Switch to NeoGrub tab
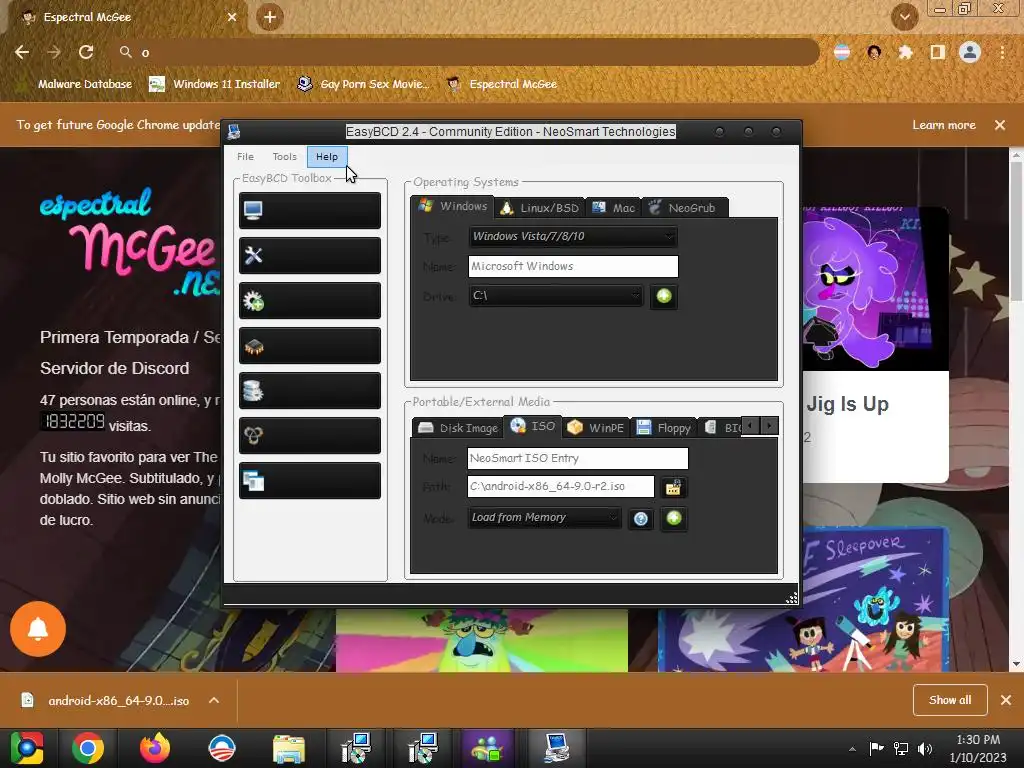1024x768 pixels. point(683,208)
